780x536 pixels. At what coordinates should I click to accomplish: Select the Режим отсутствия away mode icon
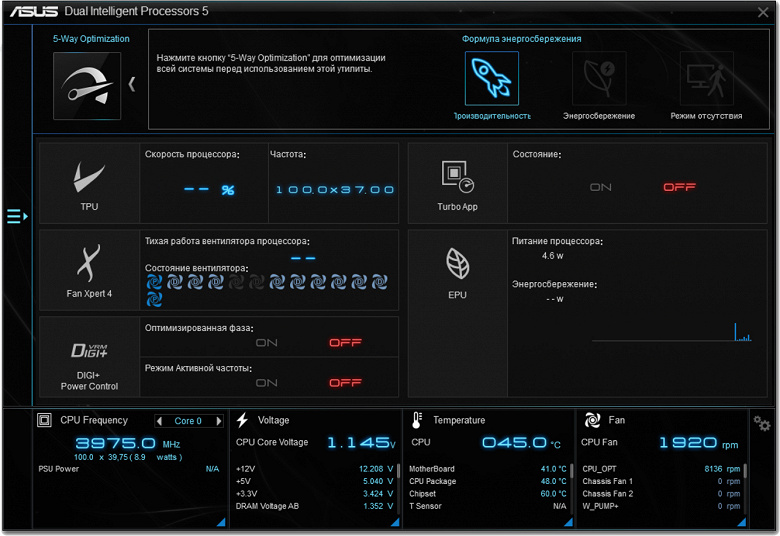[x=706, y=78]
